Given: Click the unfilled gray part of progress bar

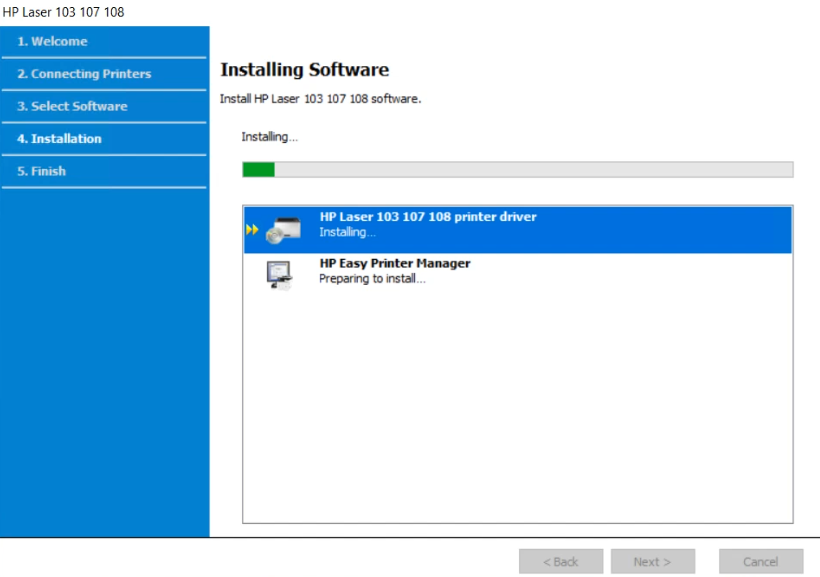Looking at the screenshot, I should (x=530, y=170).
